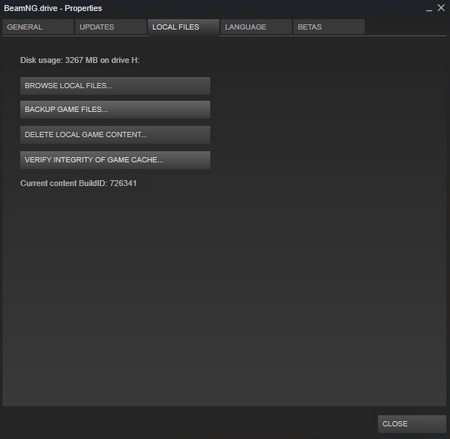Click Backup Game Files button
This screenshot has width=450, height=439.
(115, 110)
